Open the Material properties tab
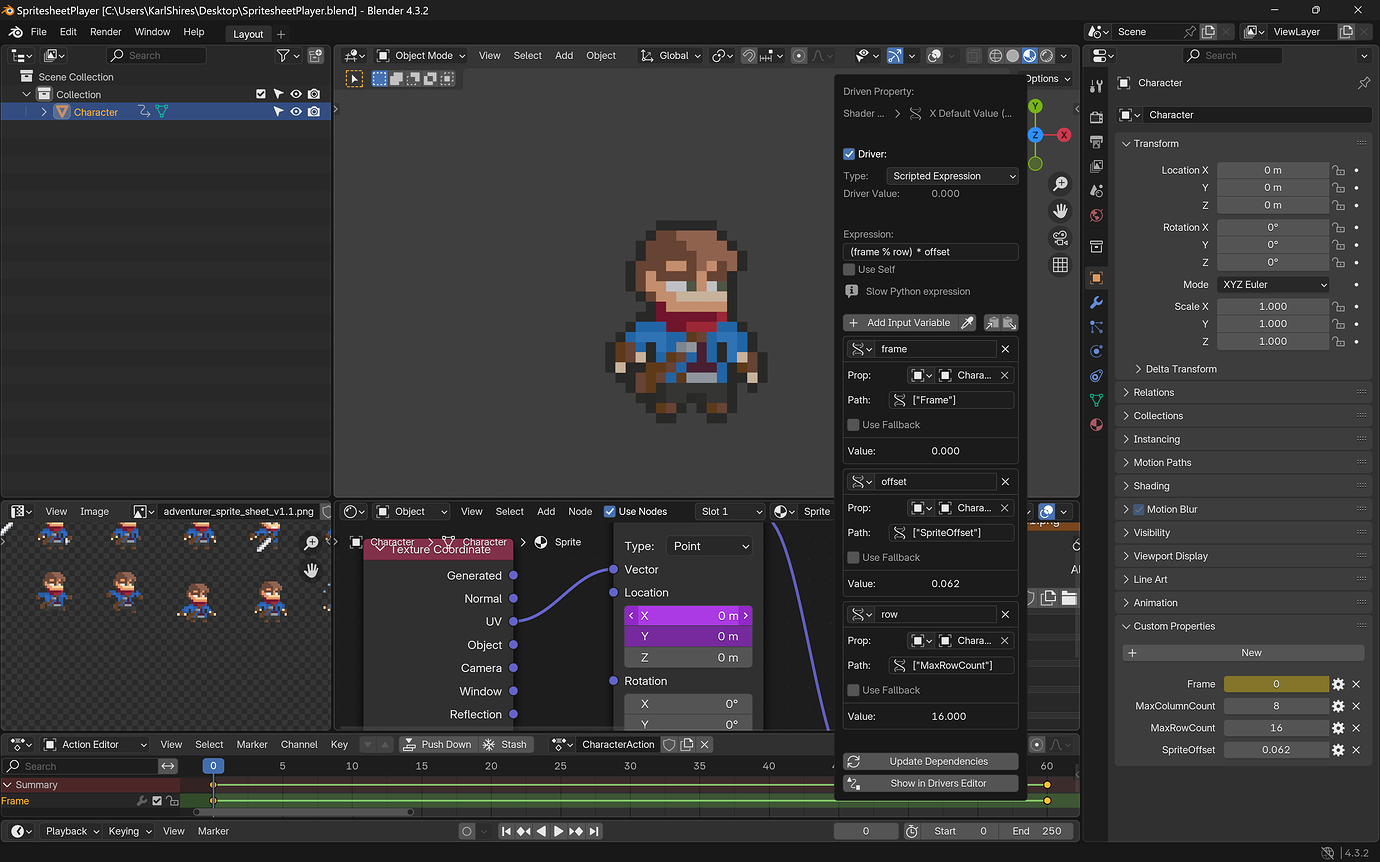 point(1096,424)
